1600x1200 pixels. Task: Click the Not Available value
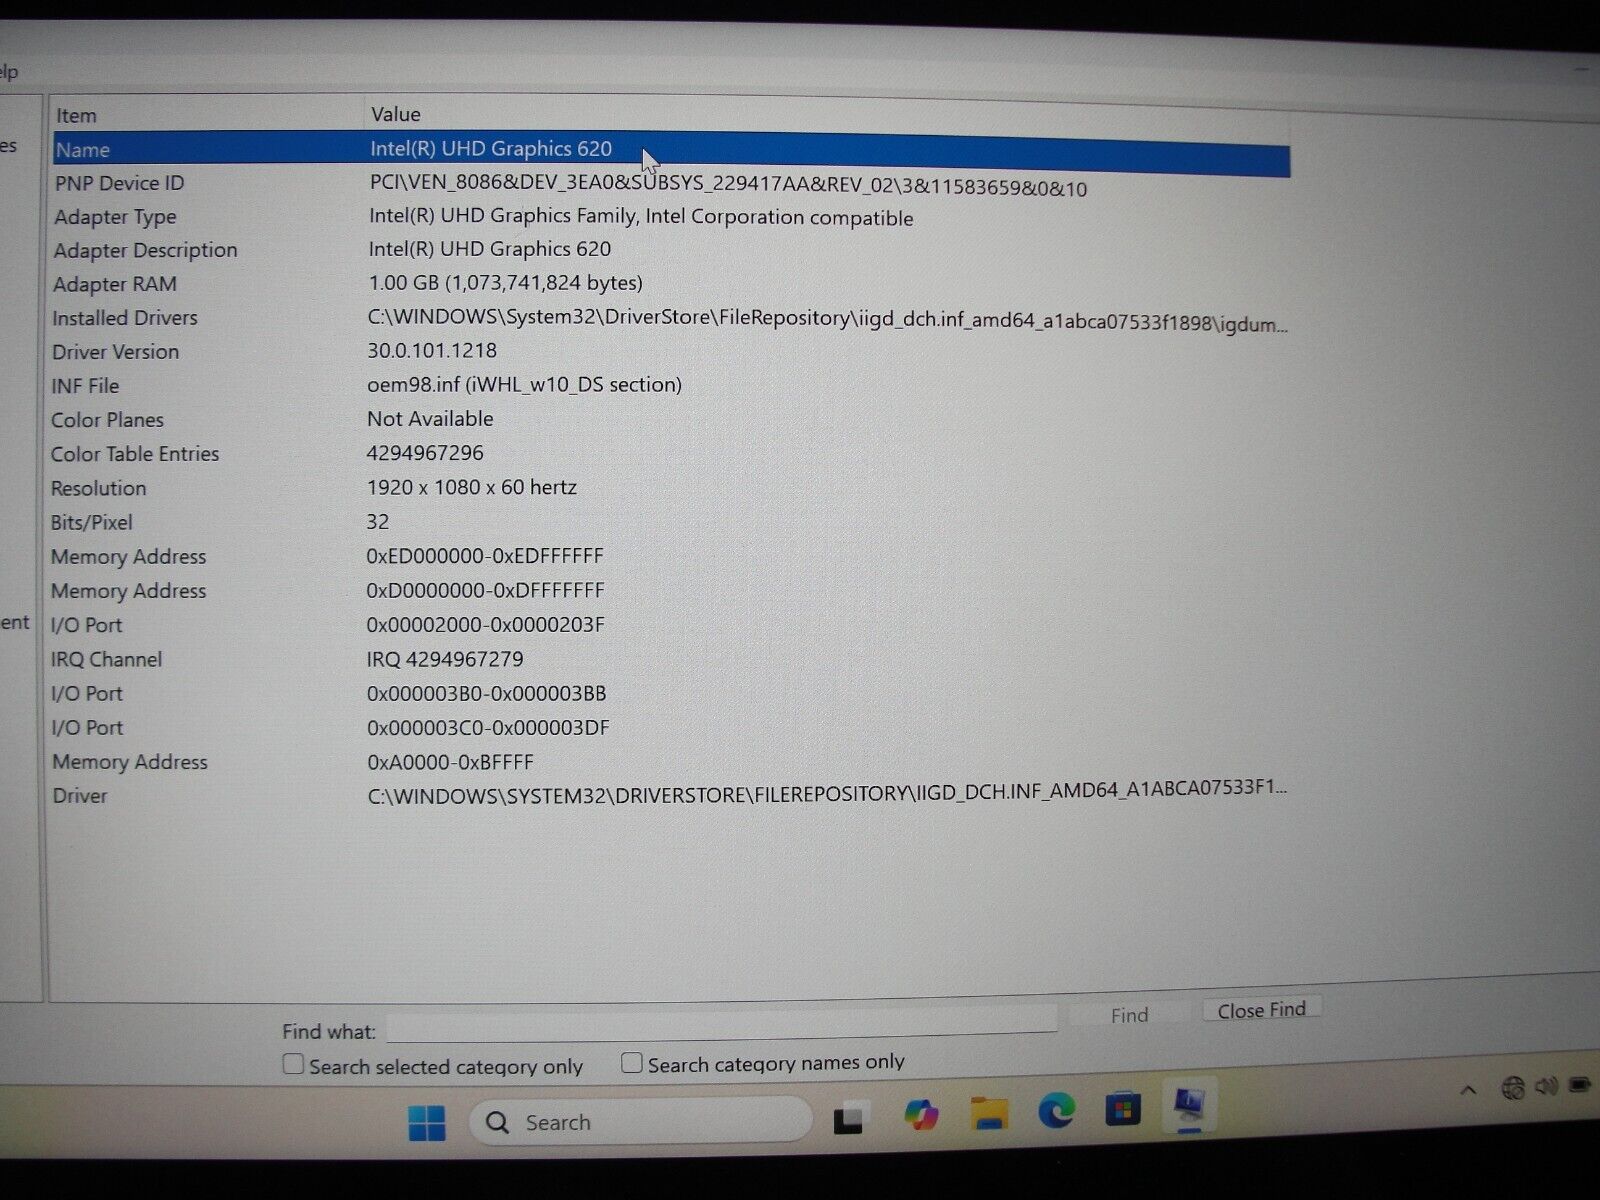coord(430,419)
